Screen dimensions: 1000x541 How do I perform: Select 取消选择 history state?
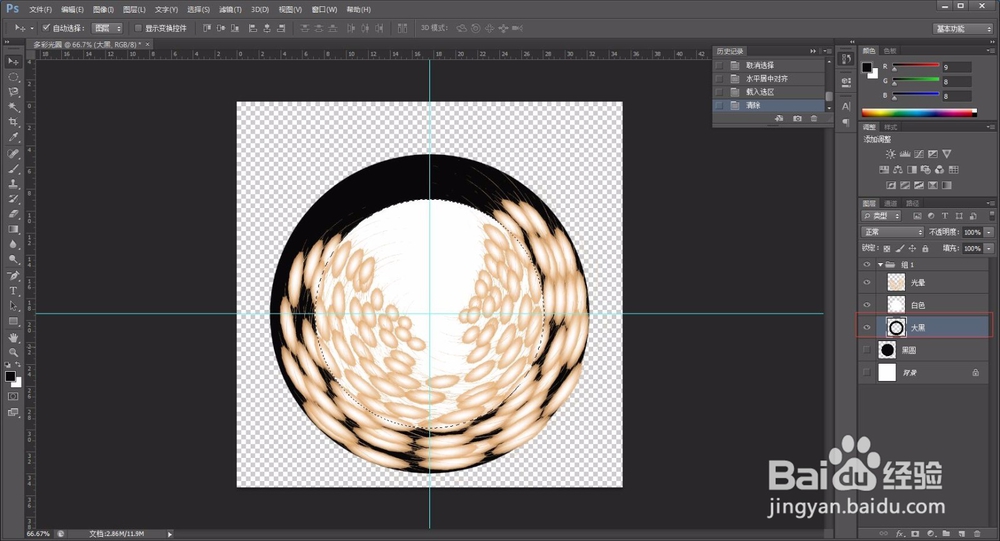pos(769,65)
